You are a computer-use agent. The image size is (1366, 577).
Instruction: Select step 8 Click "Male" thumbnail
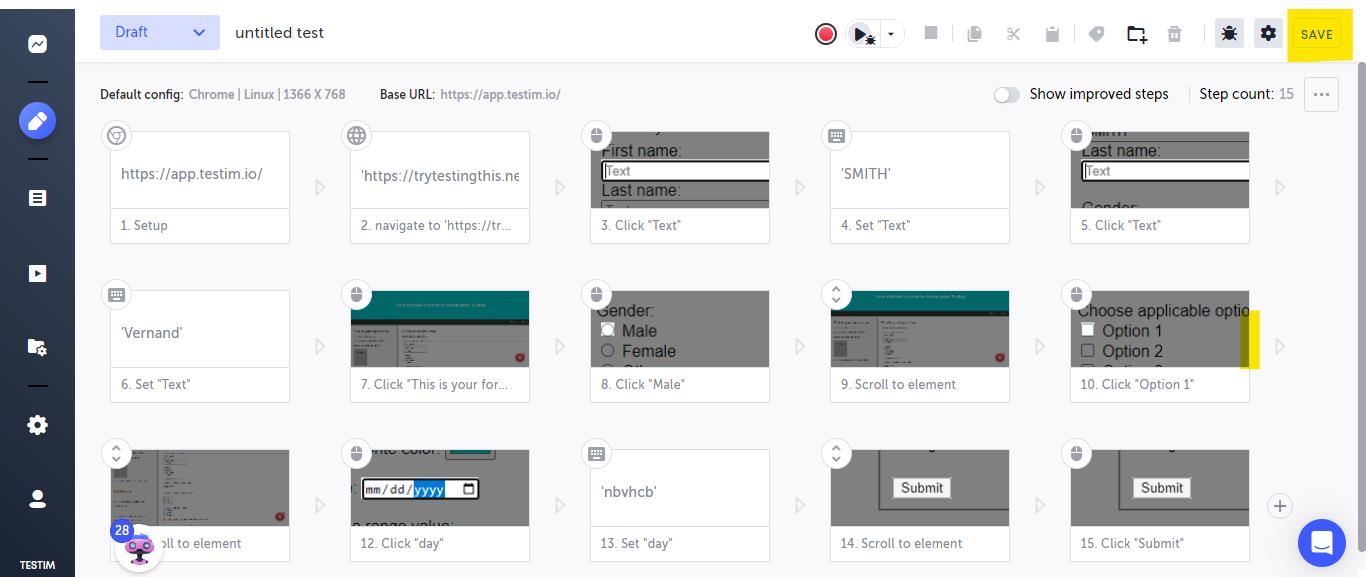(679, 330)
